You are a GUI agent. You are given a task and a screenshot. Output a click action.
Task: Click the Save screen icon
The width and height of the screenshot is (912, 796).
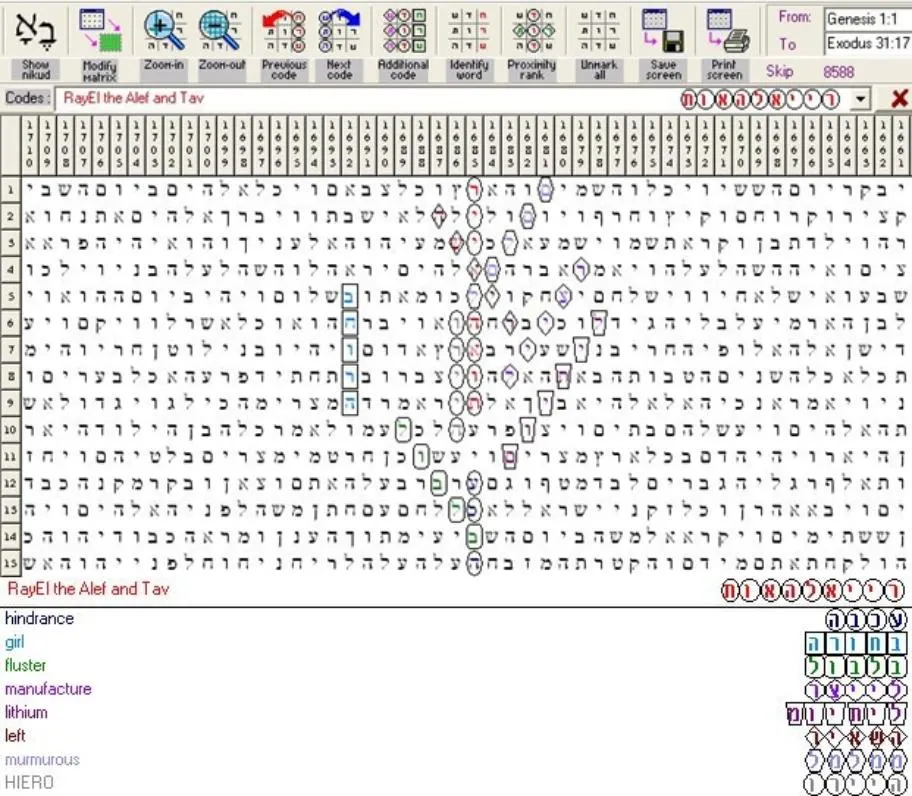663,29
